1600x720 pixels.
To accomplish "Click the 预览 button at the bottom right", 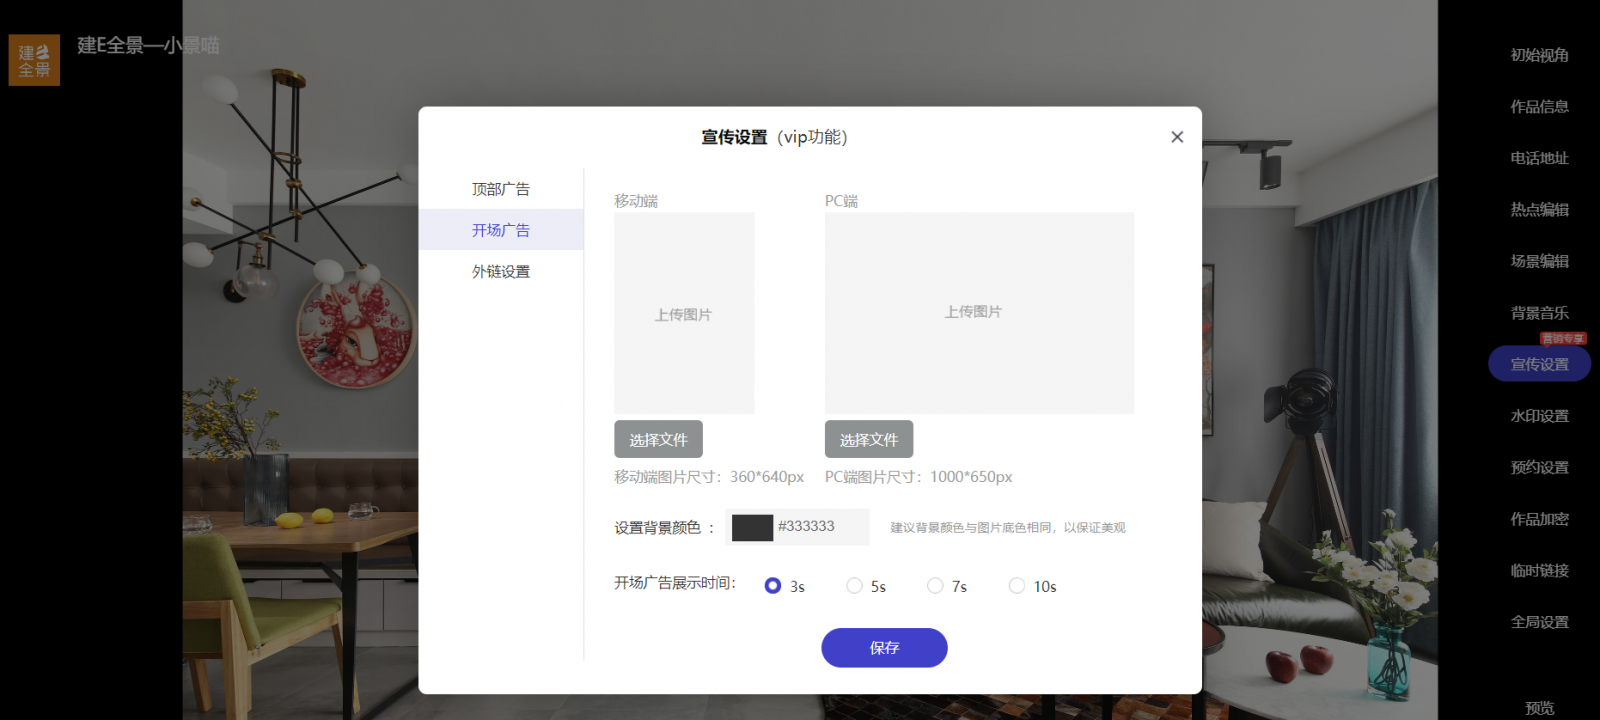I will 1540,708.
